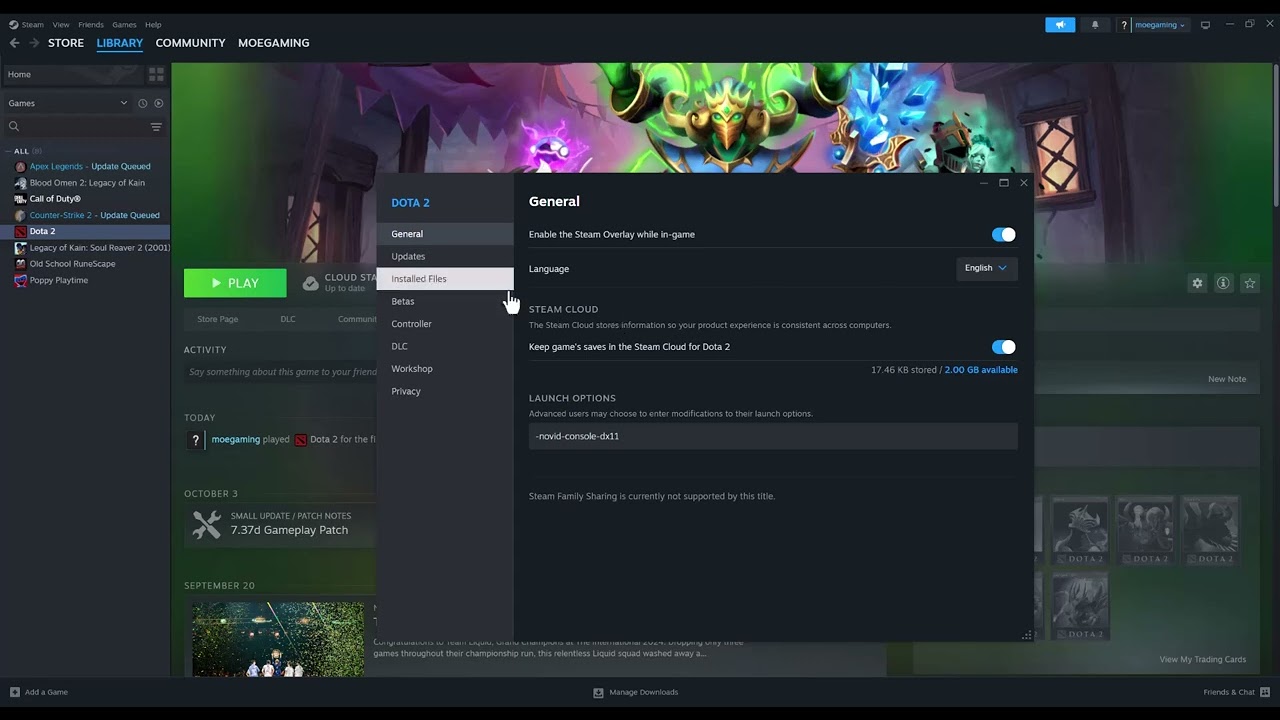The image size is (1280, 720).
Task: Open the 7.37d Gameplay Patch news
Action: (x=289, y=530)
